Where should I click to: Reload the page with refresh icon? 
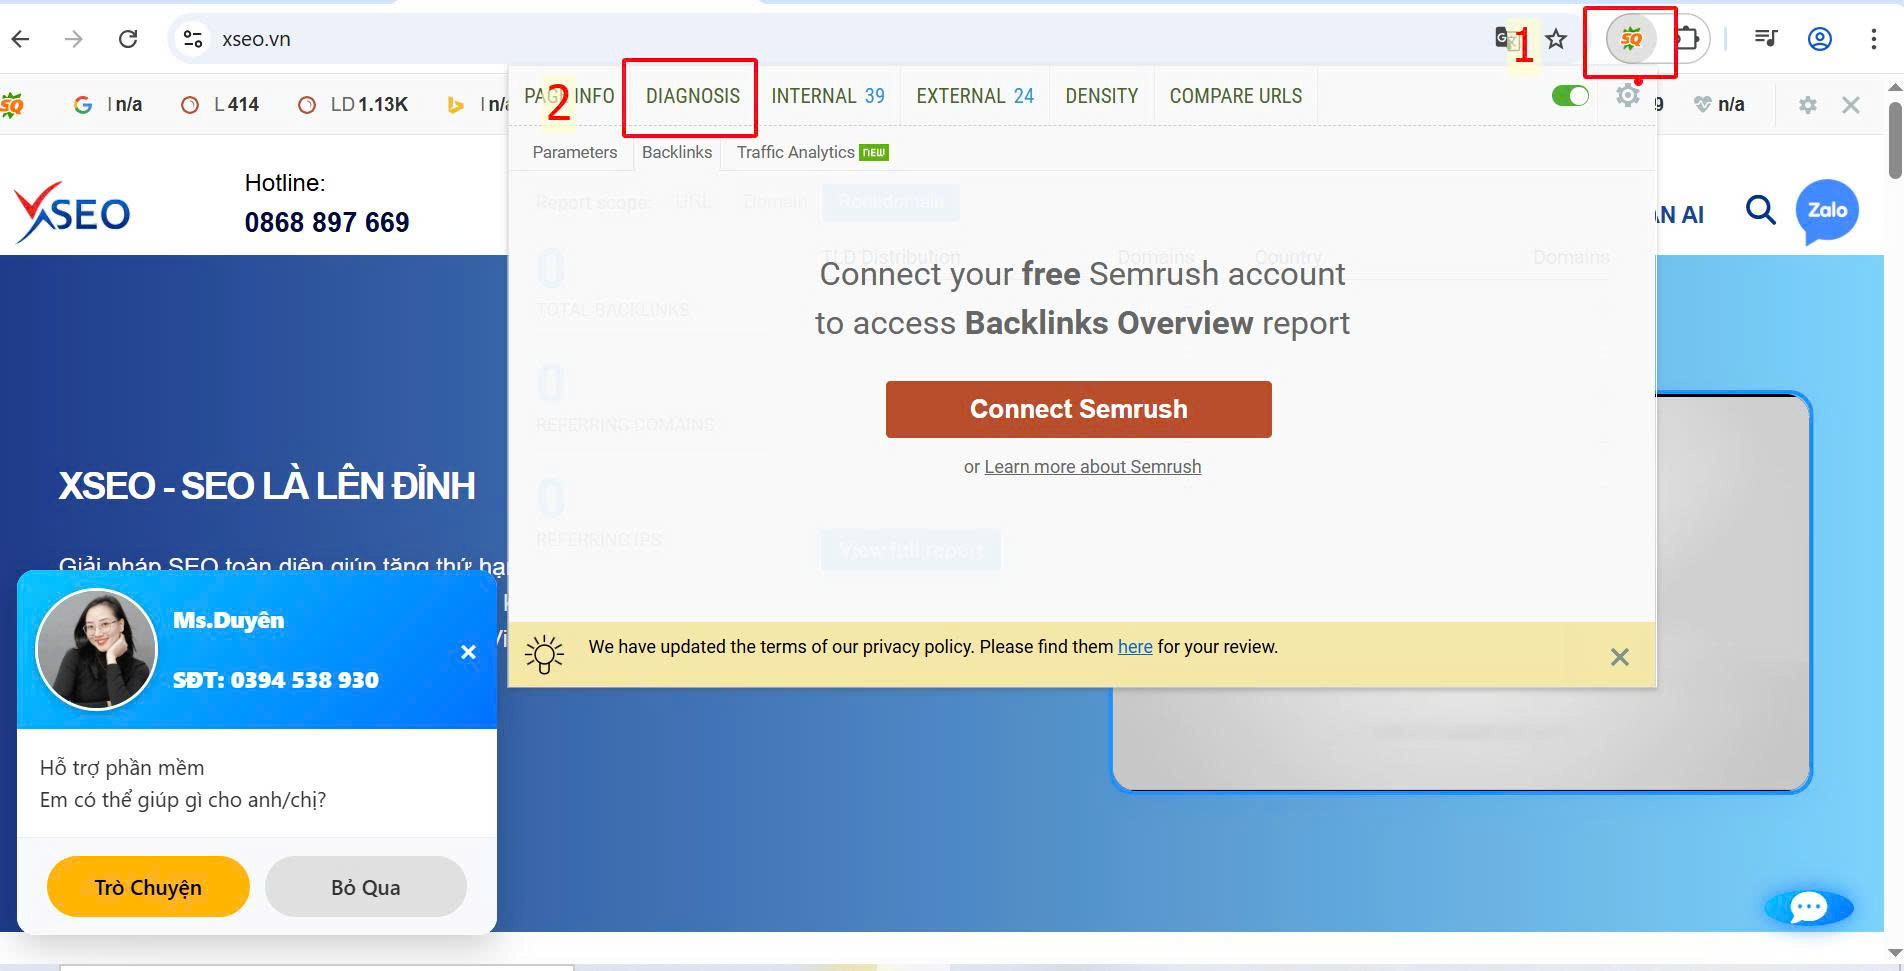[x=128, y=39]
